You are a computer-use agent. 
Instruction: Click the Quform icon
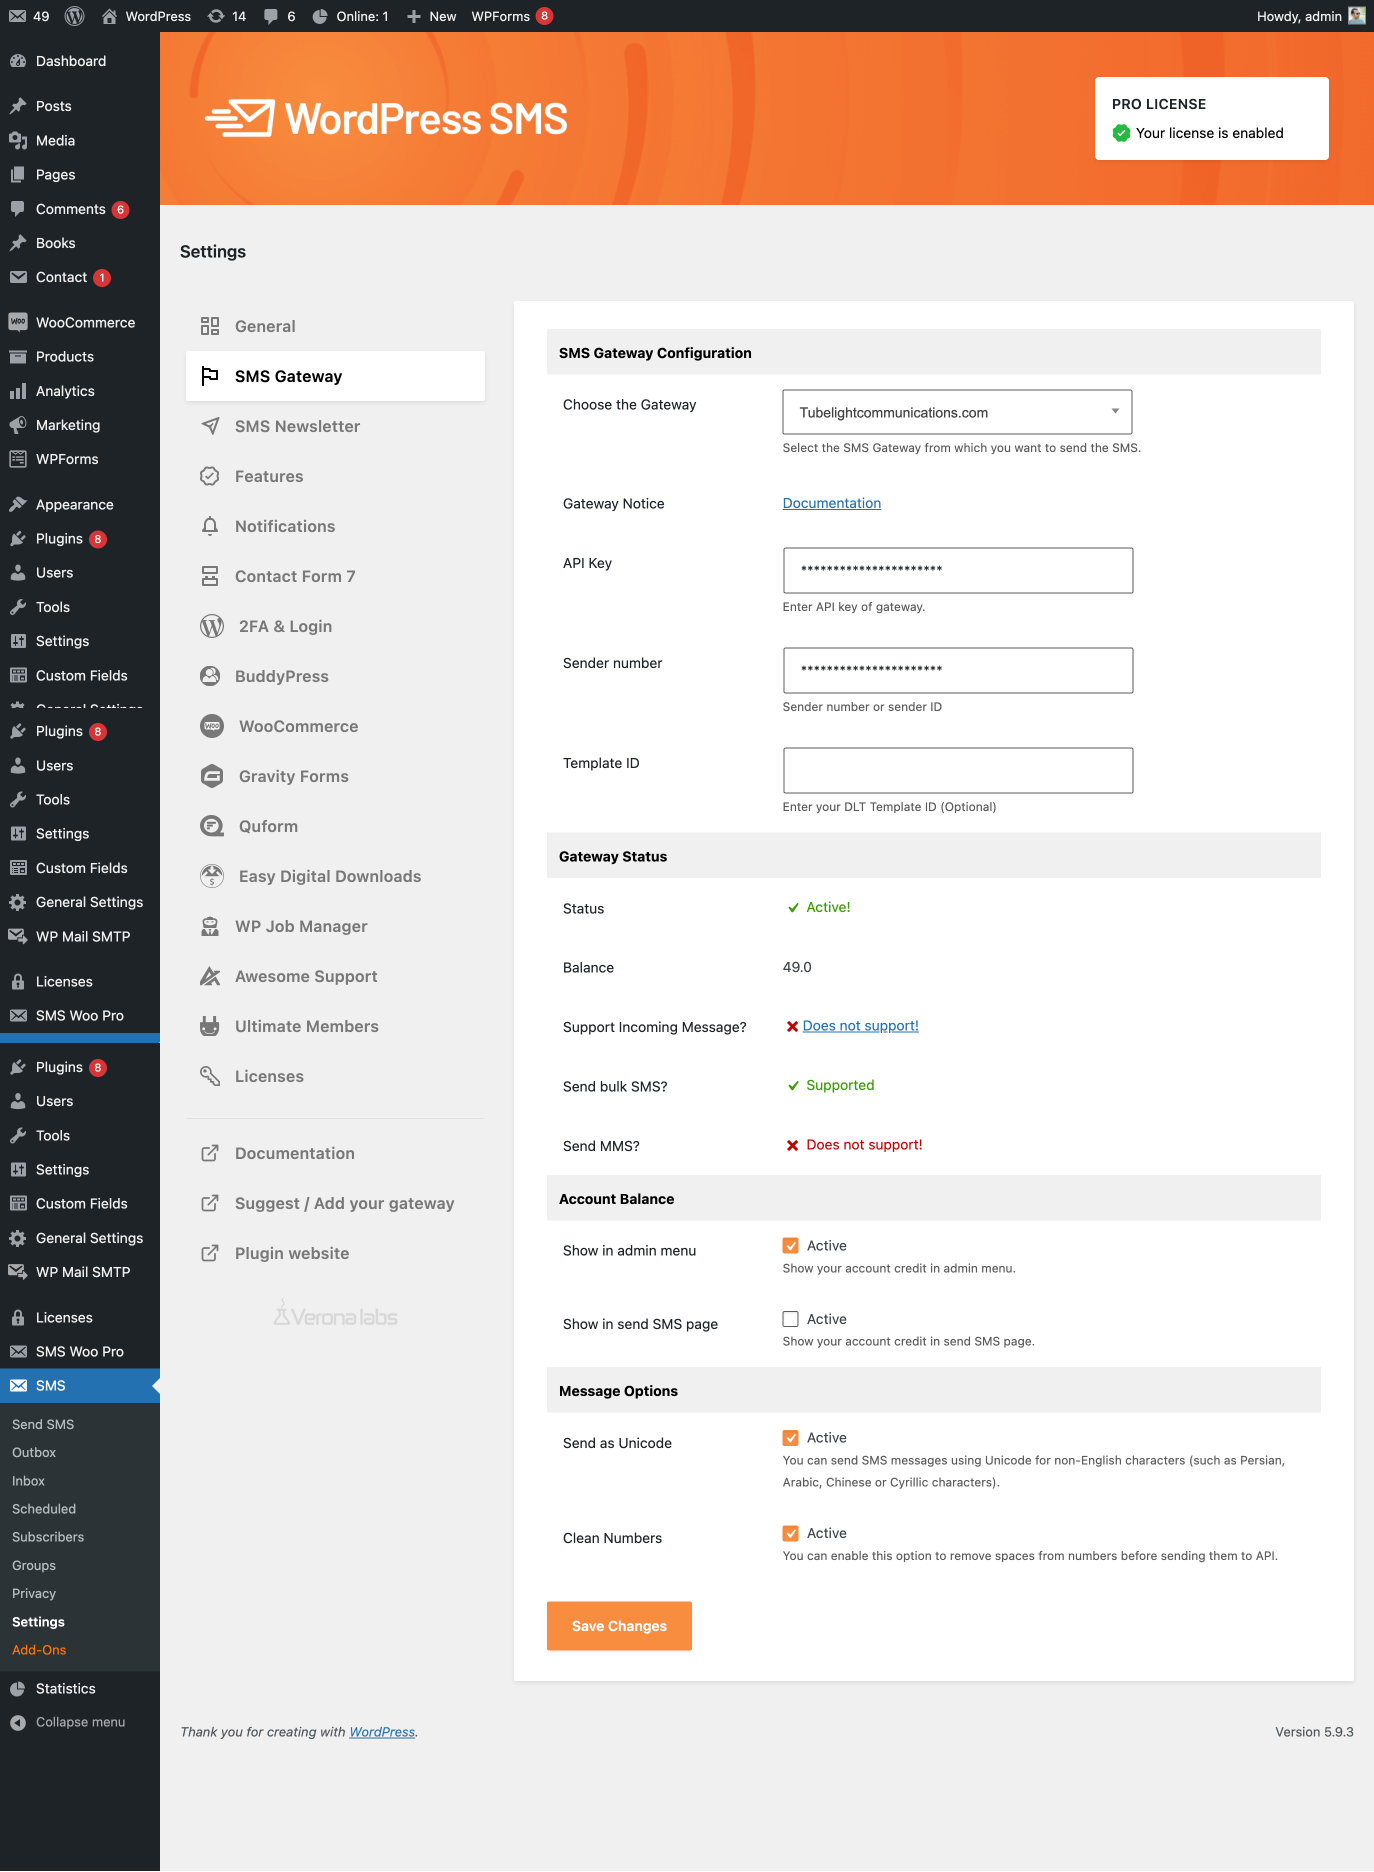(212, 826)
